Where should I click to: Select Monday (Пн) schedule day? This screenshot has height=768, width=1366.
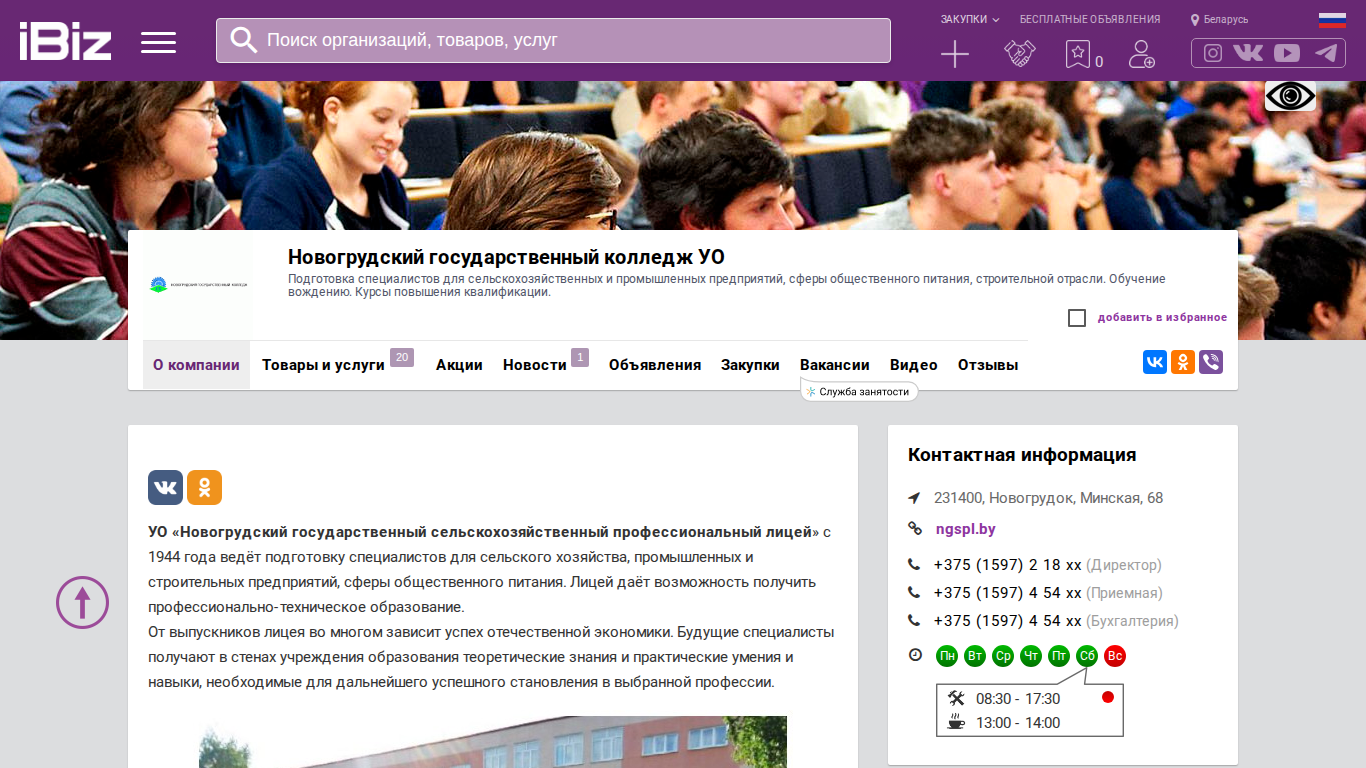tap(947, 656)
